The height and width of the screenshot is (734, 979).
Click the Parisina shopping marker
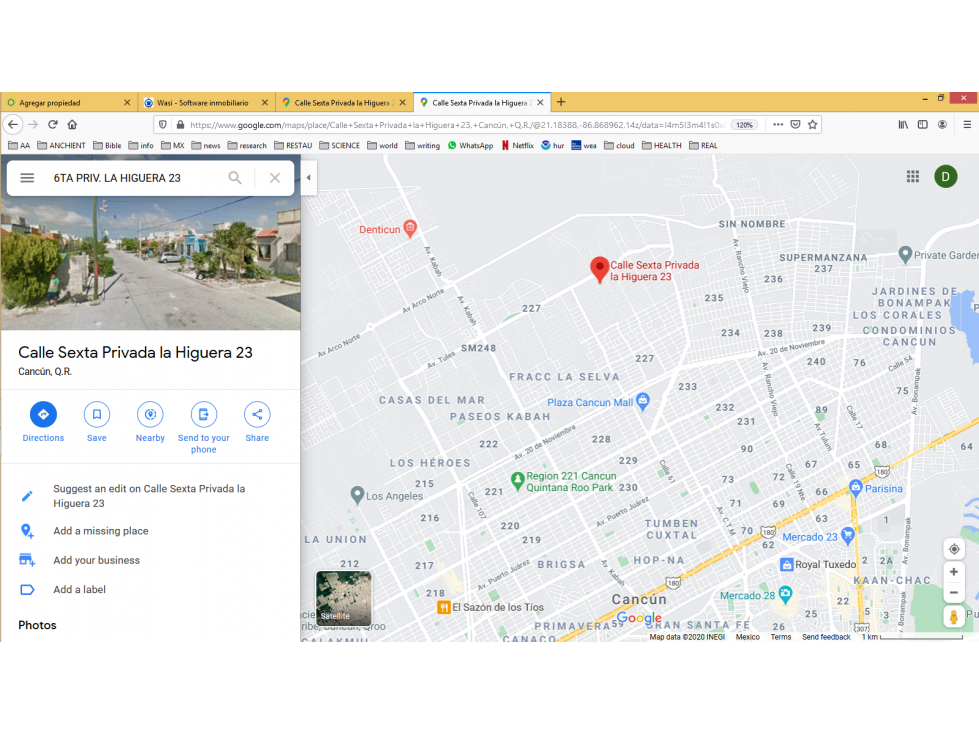(855, 487)
